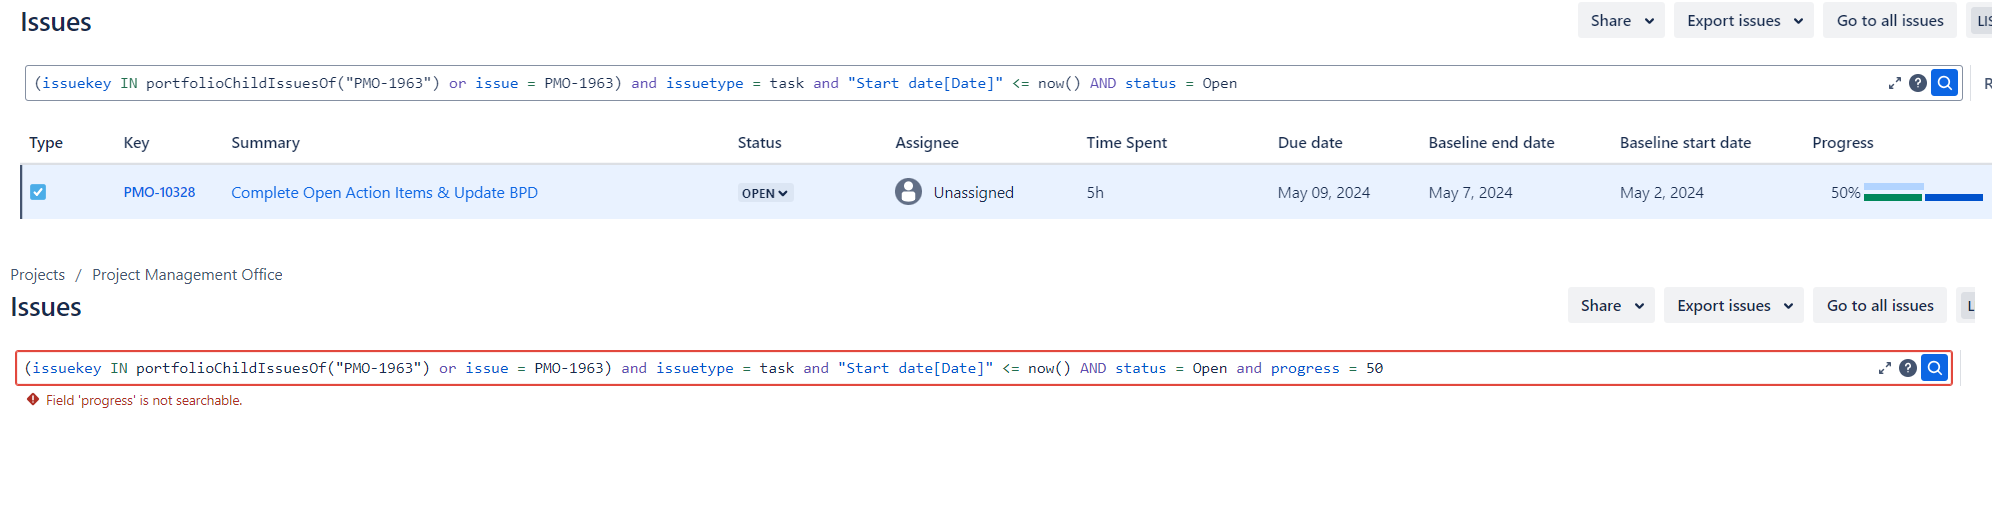Click the May 7, 2024 baseline end cell
Screen dimensions: 1992x532
coord(1470,192)
